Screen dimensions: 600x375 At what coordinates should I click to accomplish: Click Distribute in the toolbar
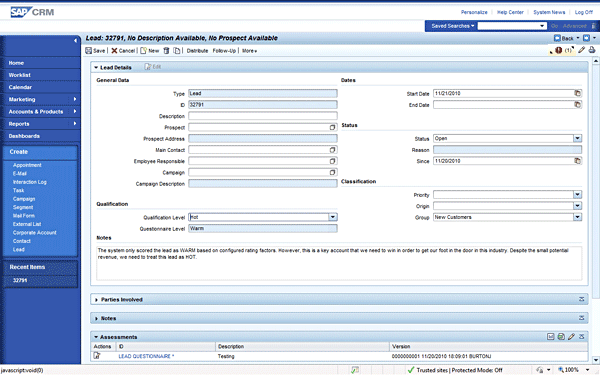197,51
